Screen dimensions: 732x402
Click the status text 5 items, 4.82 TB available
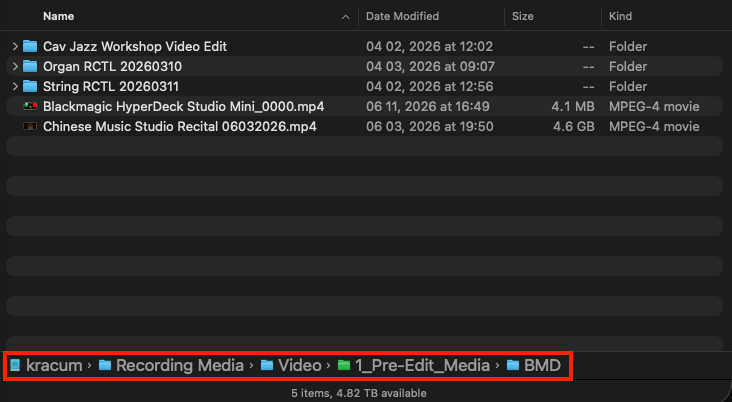359,393
